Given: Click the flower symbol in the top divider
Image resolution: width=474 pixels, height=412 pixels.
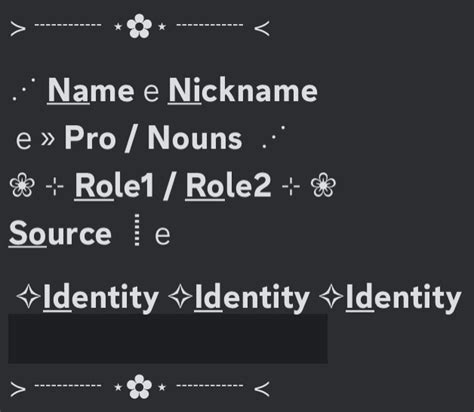Looking at the screenshot, I should 139,26.
